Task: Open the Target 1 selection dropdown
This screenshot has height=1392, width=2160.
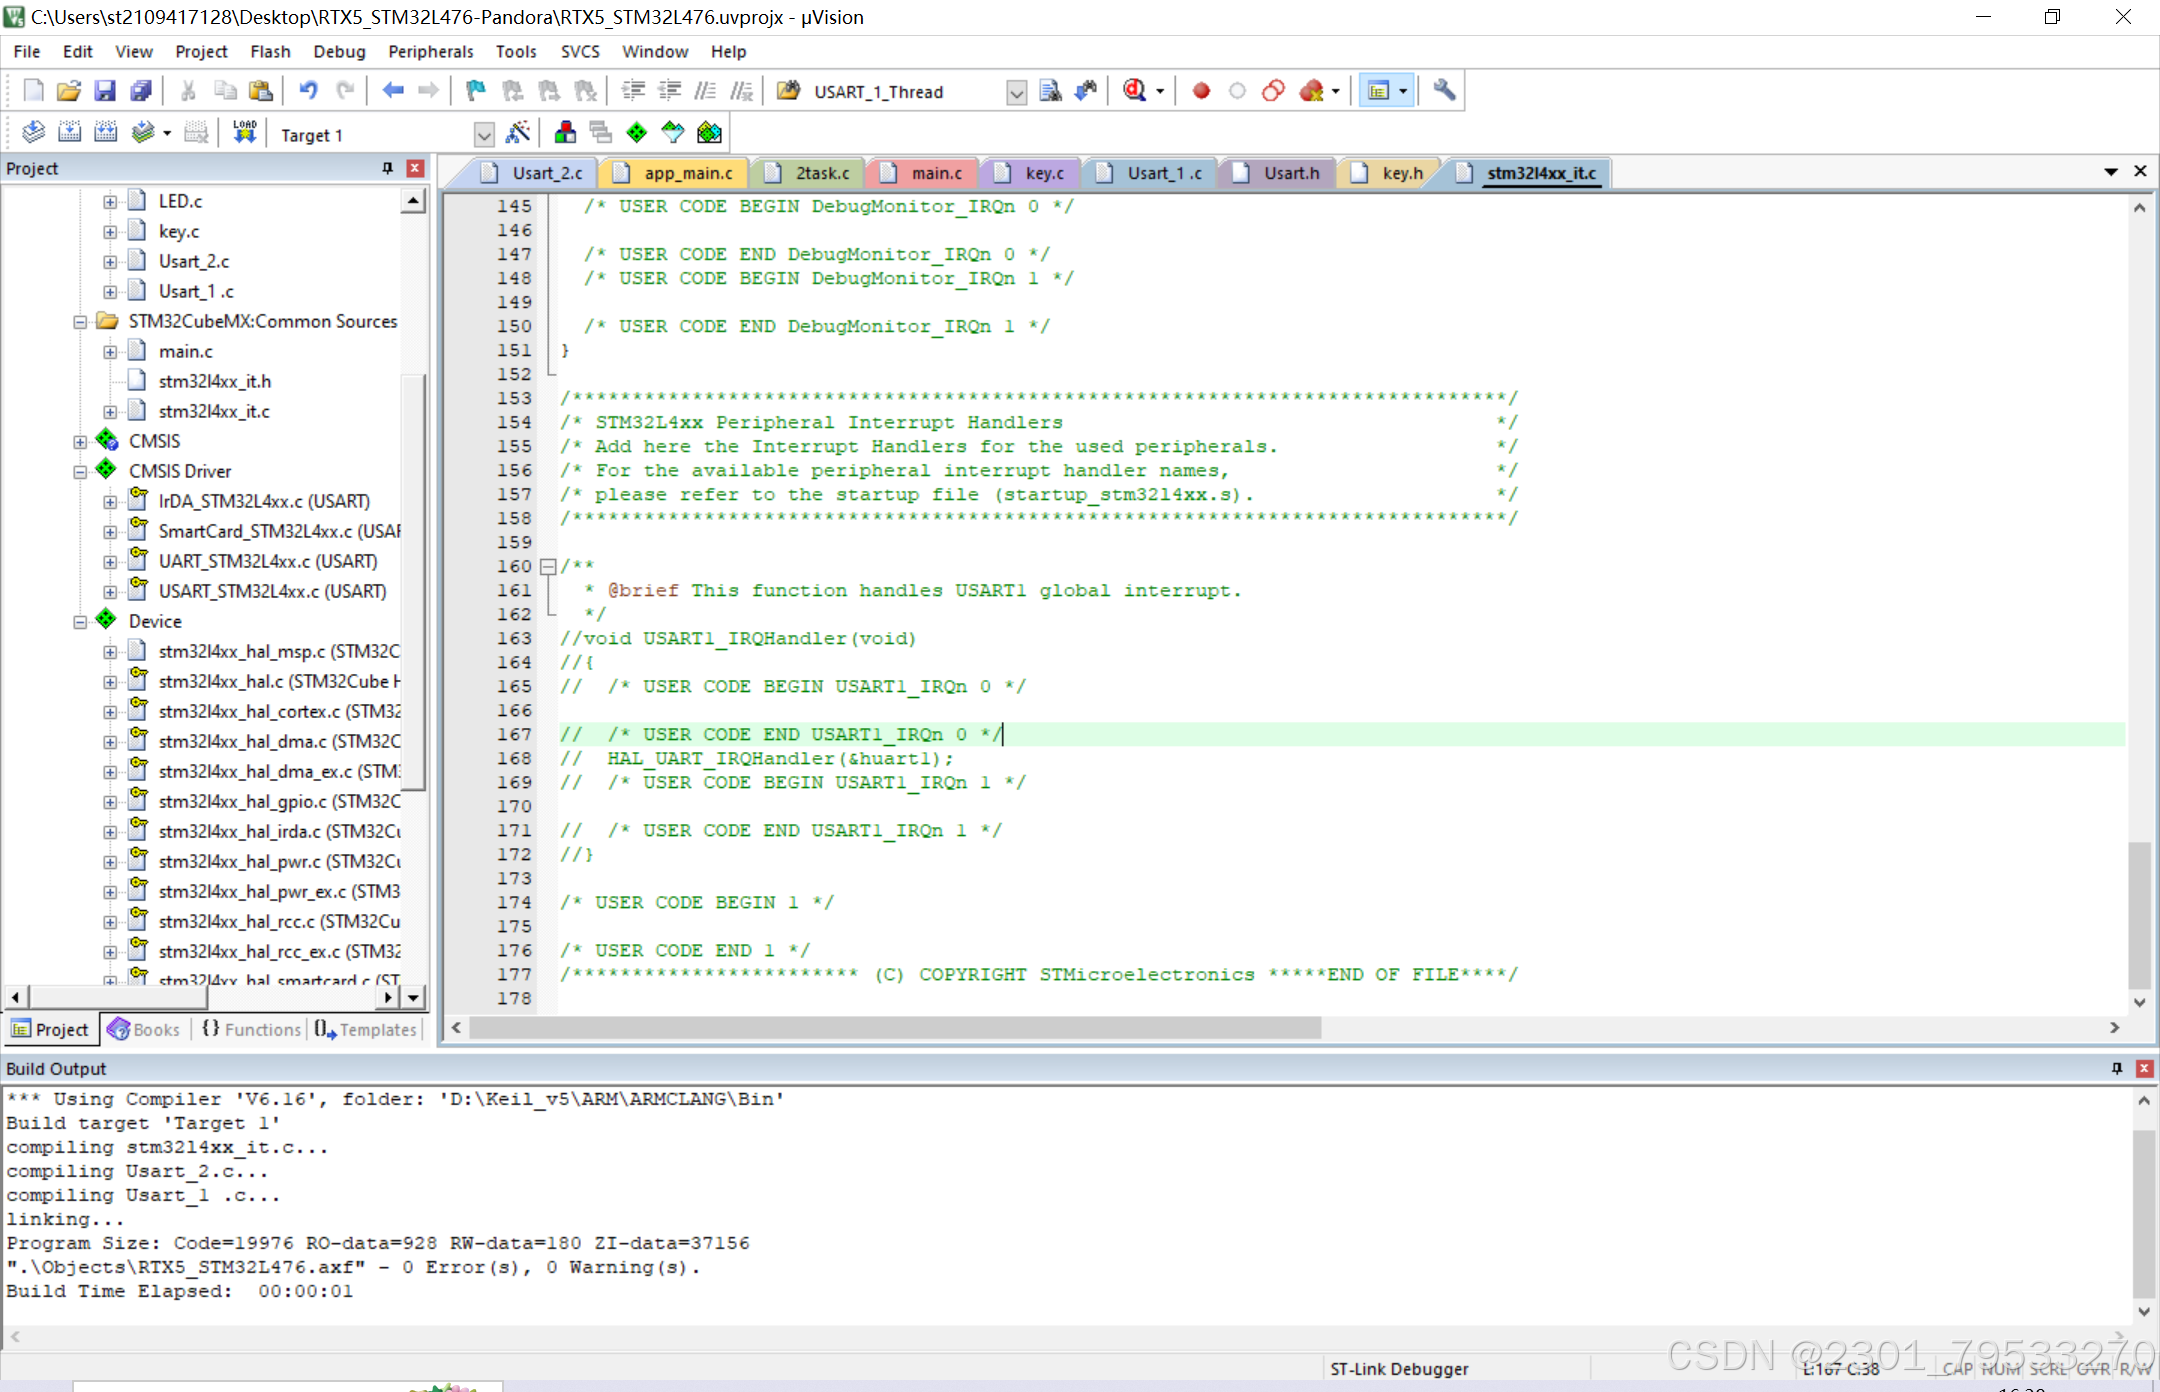Action: 484,133
